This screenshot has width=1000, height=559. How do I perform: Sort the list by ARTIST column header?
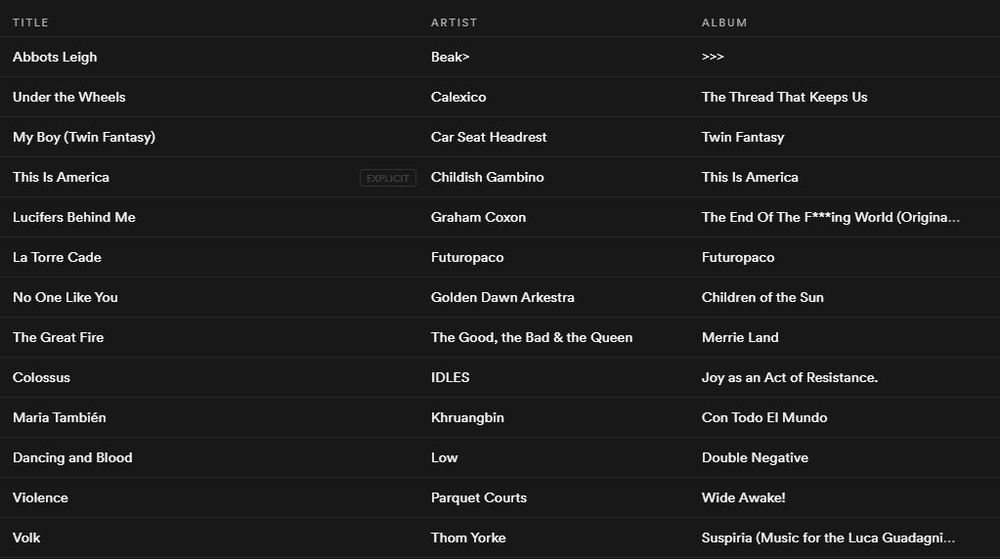click(x=454, y=22)
